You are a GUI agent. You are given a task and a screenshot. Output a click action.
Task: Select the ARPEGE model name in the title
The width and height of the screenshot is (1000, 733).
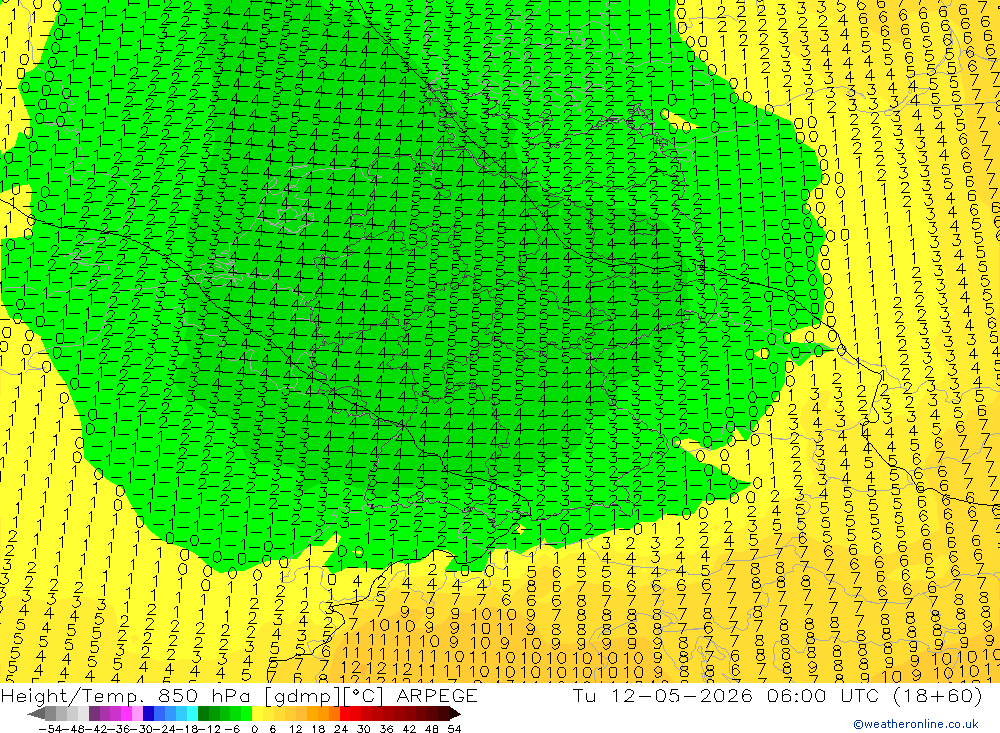436,695
